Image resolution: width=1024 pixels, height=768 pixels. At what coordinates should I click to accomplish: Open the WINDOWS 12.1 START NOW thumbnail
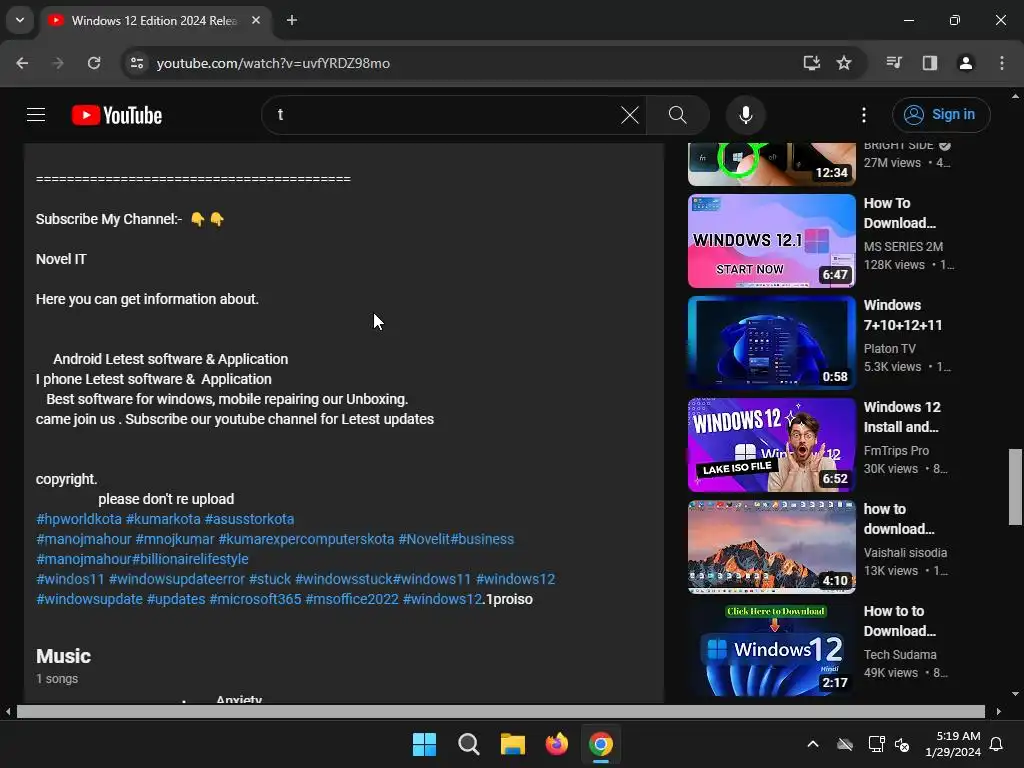coord(771,241)
